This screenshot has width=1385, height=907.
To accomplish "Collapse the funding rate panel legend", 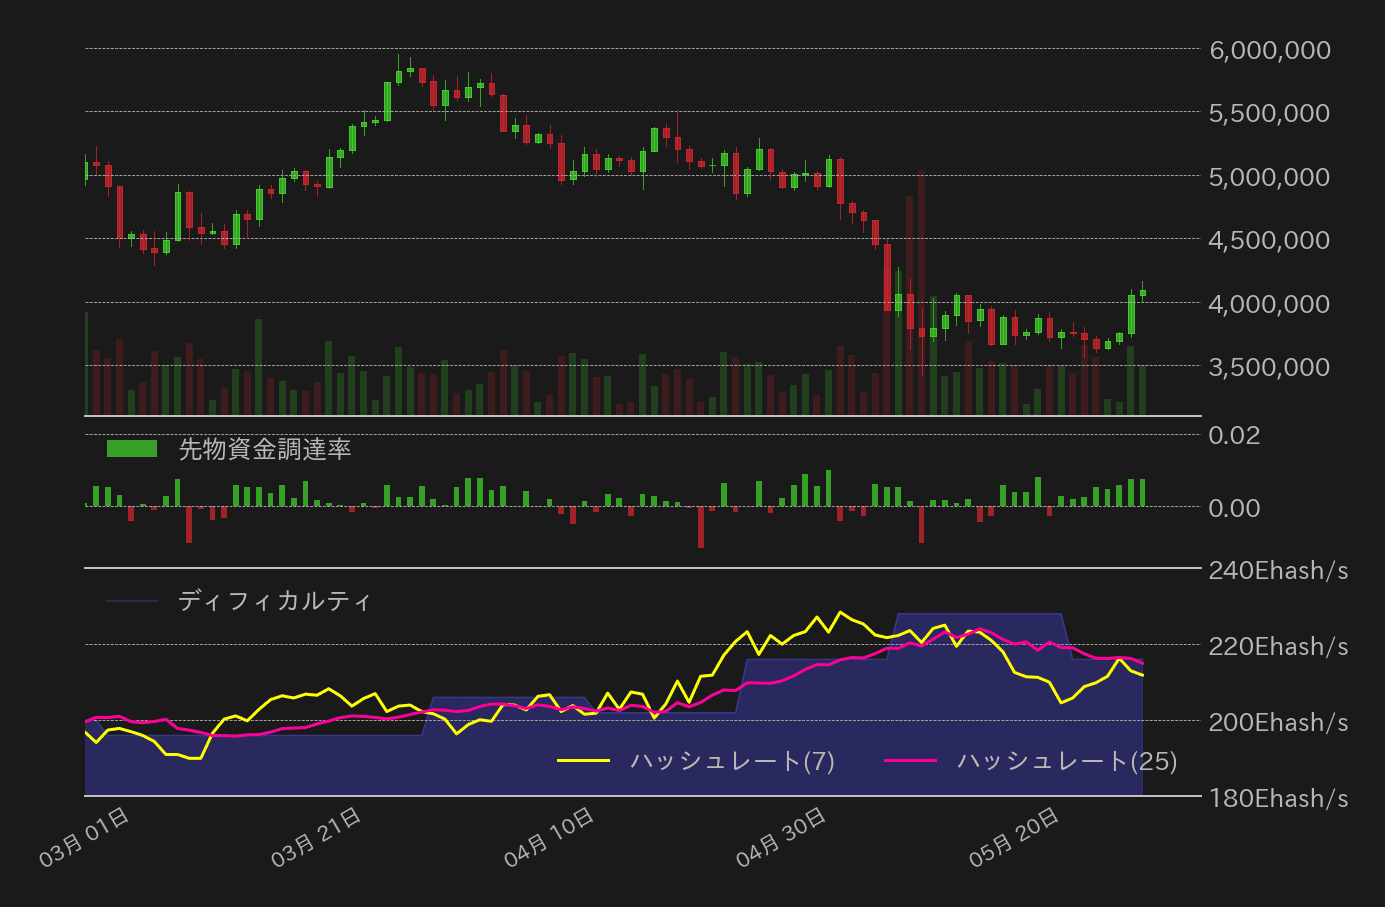I will pyautogui.click(x=264, y=449).
